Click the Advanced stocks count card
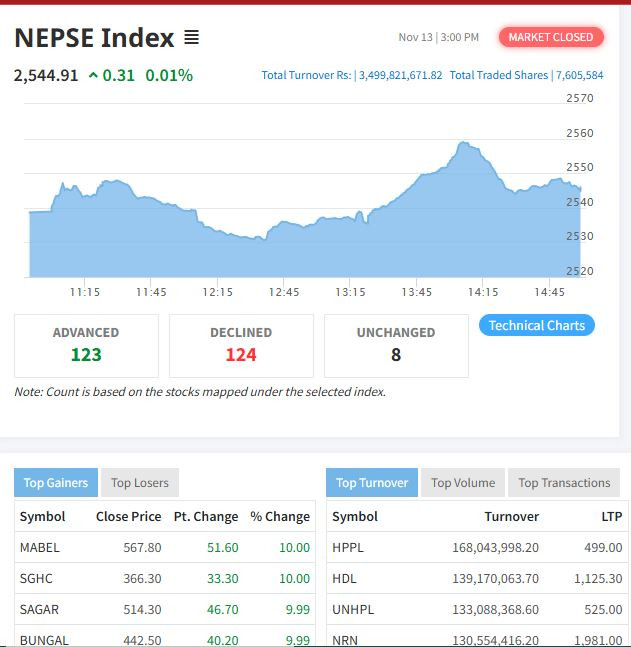 pos(86,345)
